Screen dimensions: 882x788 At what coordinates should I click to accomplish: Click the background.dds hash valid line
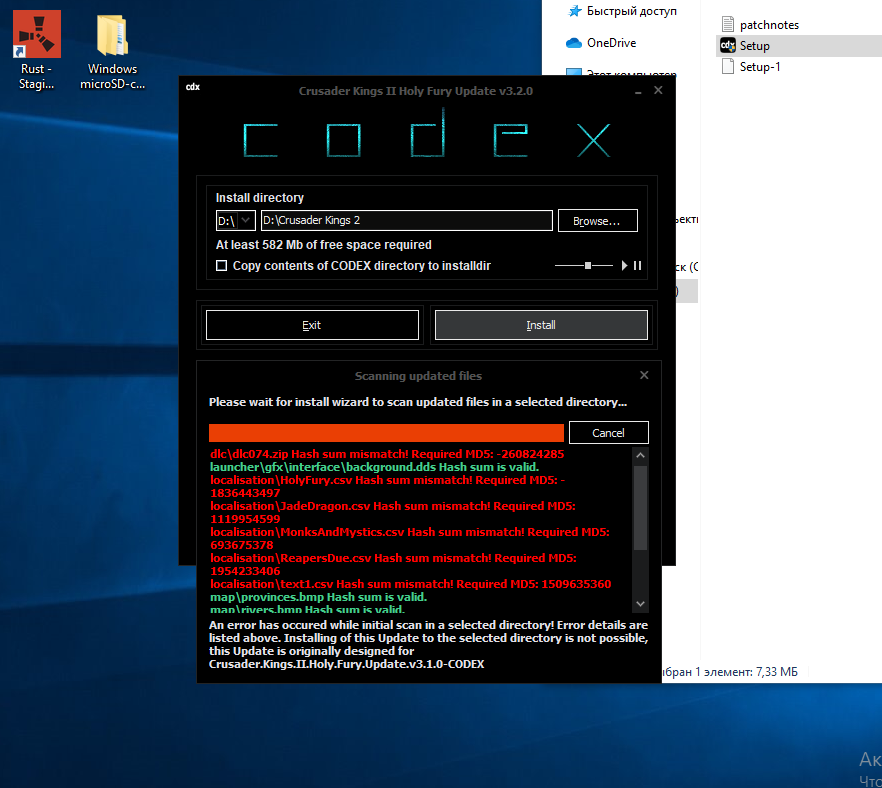tap(374, 467)
